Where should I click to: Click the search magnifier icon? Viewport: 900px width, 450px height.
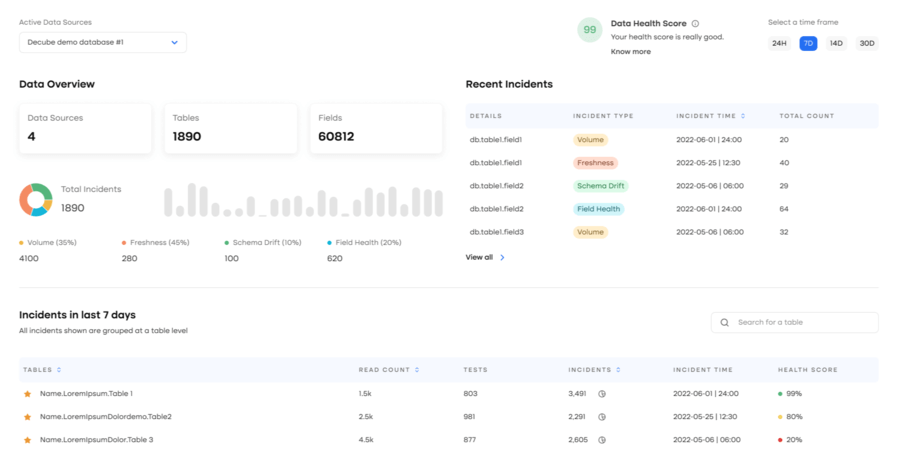pyautogui.click(x=724, y=323)
